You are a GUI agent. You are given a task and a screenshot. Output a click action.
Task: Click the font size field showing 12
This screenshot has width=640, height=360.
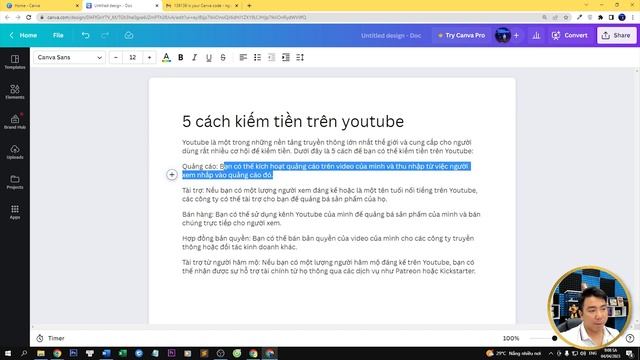tap(133, 58)
